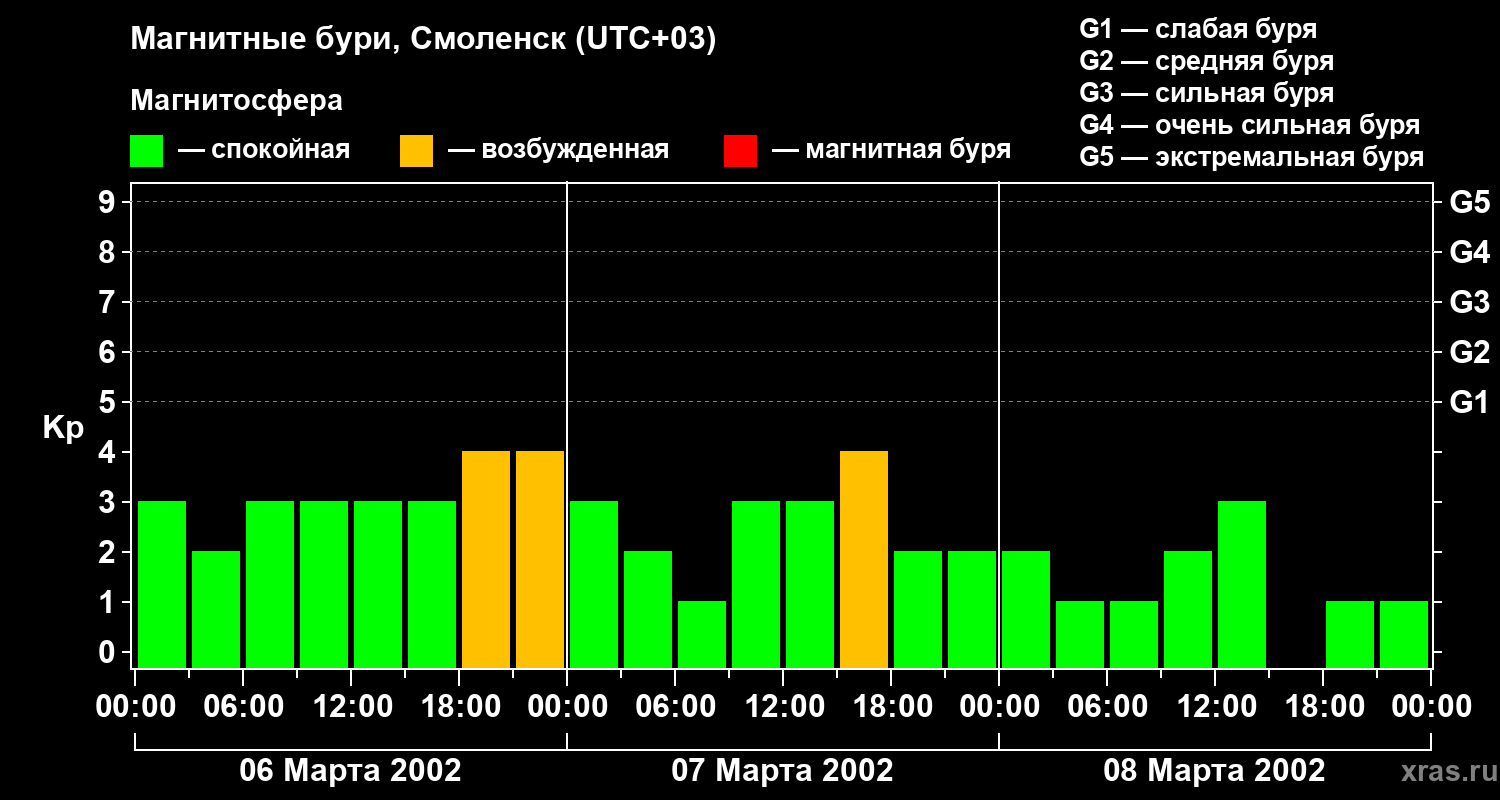Click the 'G4' label on the right axis
Viewport: 1500px width, 800px height.
coord(1469,252)
